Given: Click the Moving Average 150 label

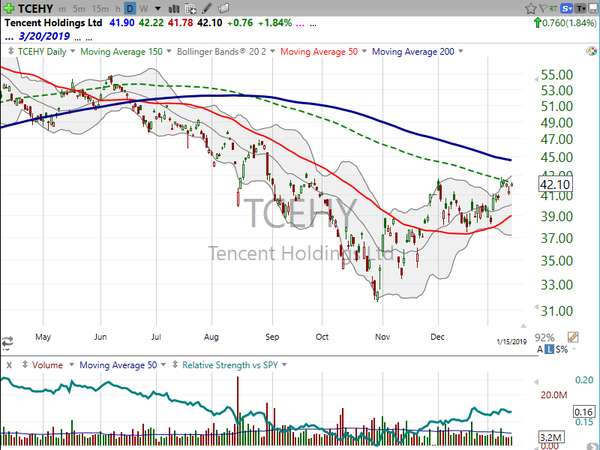Looking at the screenshot, I should (x=121, y=51).
